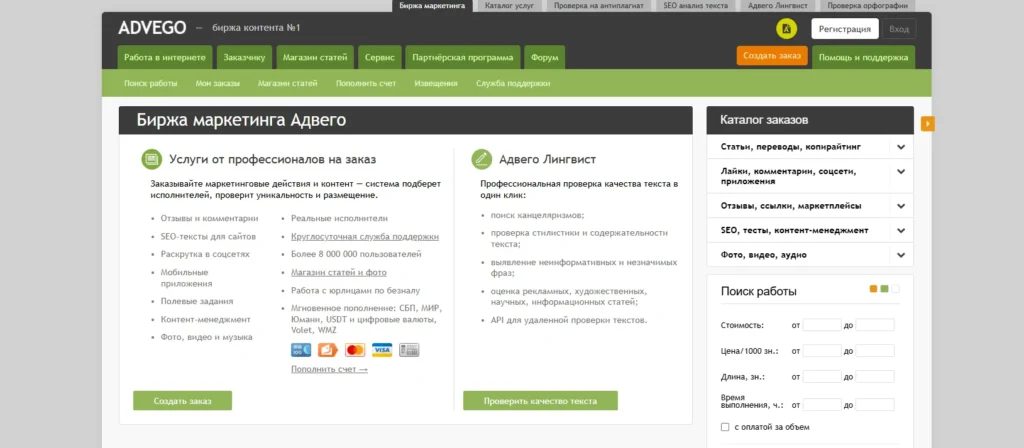The width and height of the screenshot is (1024, 448).
Task: Select the orange view square in Поиск работы
Action: tap(874, 289)
